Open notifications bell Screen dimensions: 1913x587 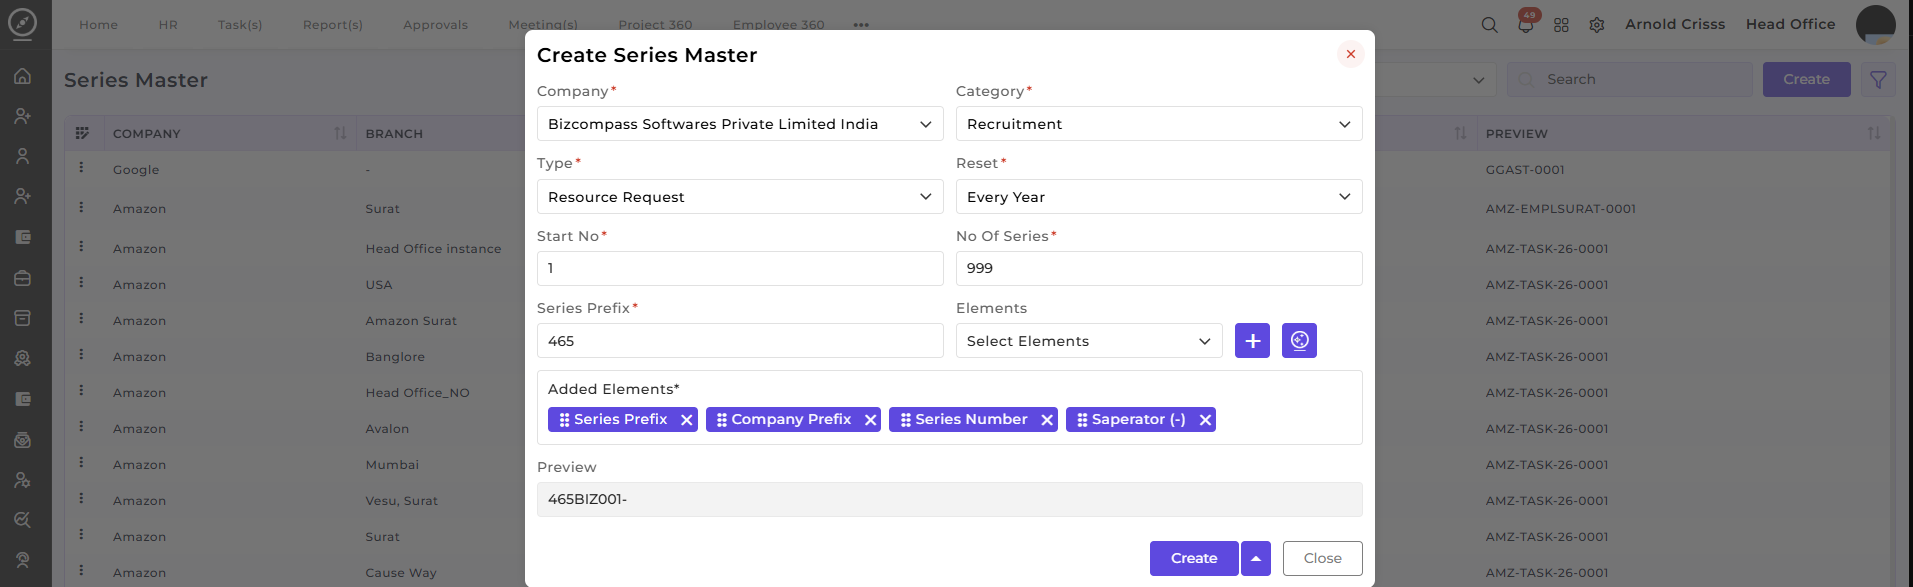(x=1525, y=25)
